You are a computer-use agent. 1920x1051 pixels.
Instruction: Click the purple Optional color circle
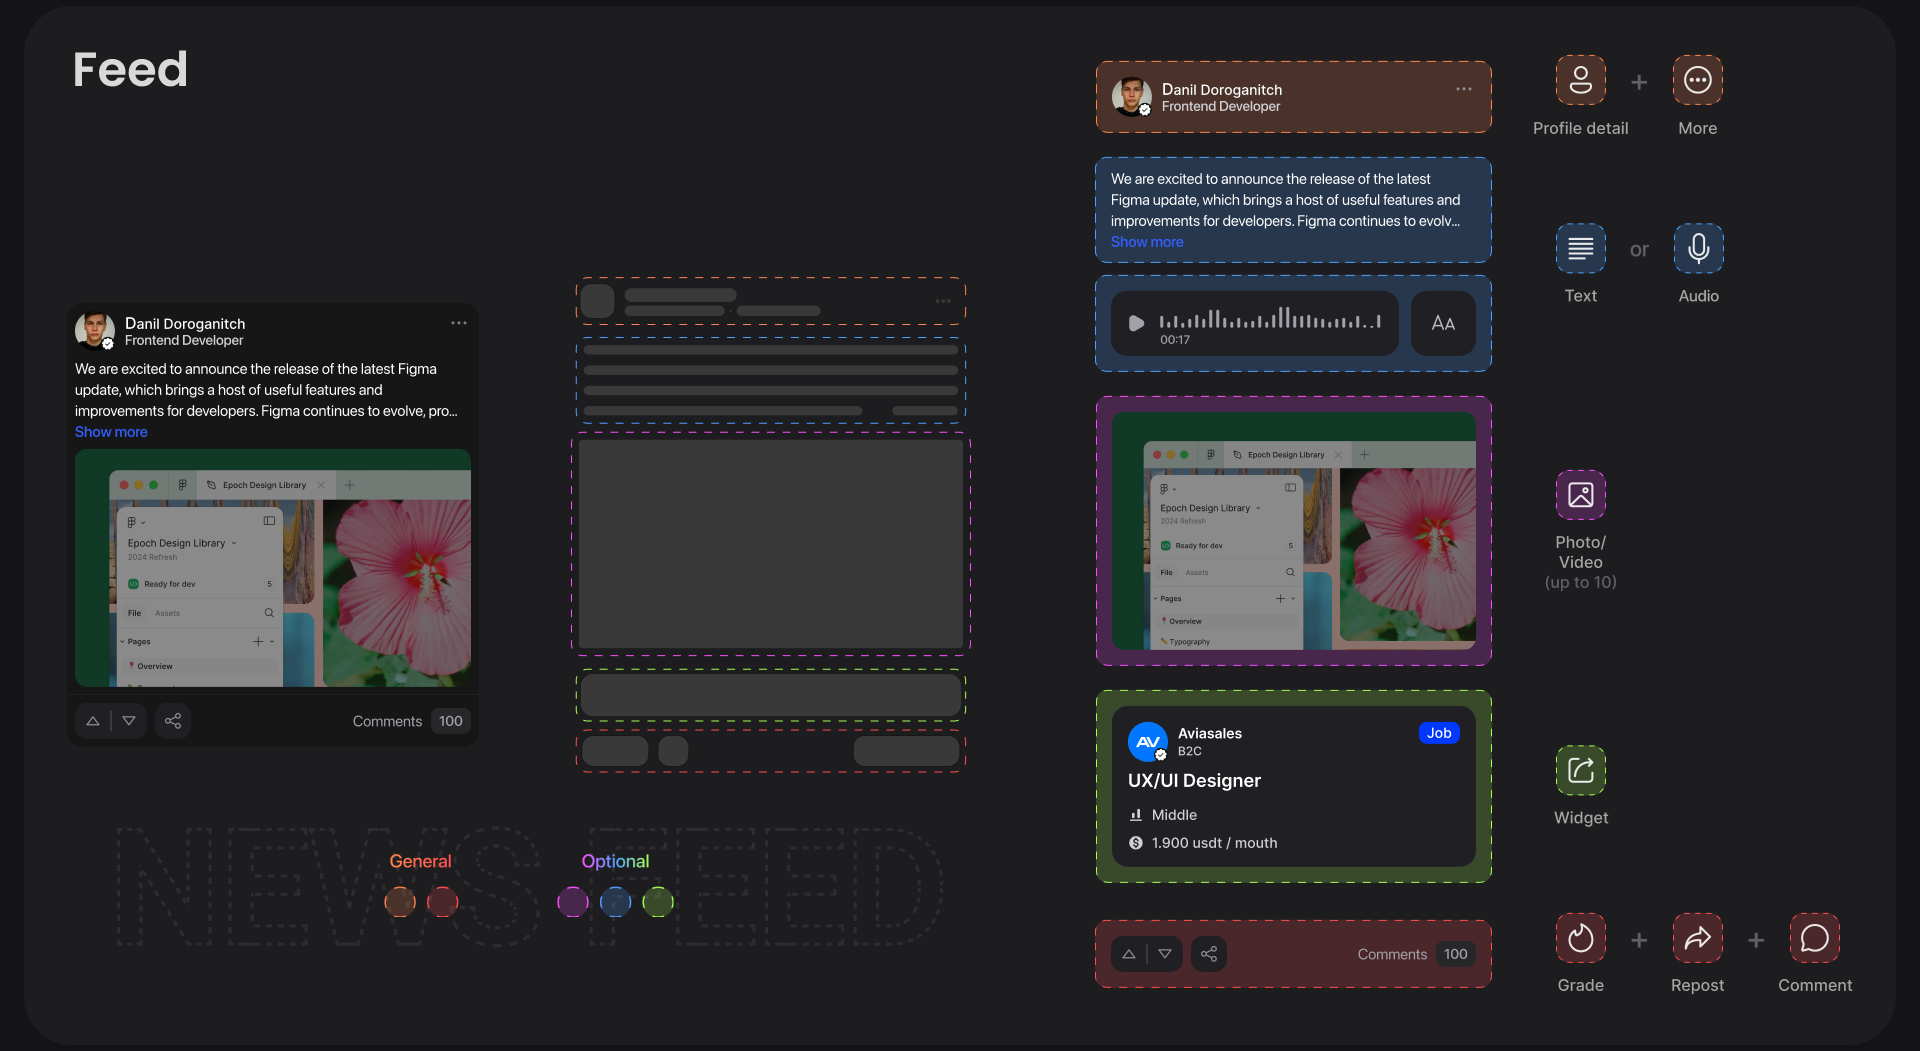[572, 902]
